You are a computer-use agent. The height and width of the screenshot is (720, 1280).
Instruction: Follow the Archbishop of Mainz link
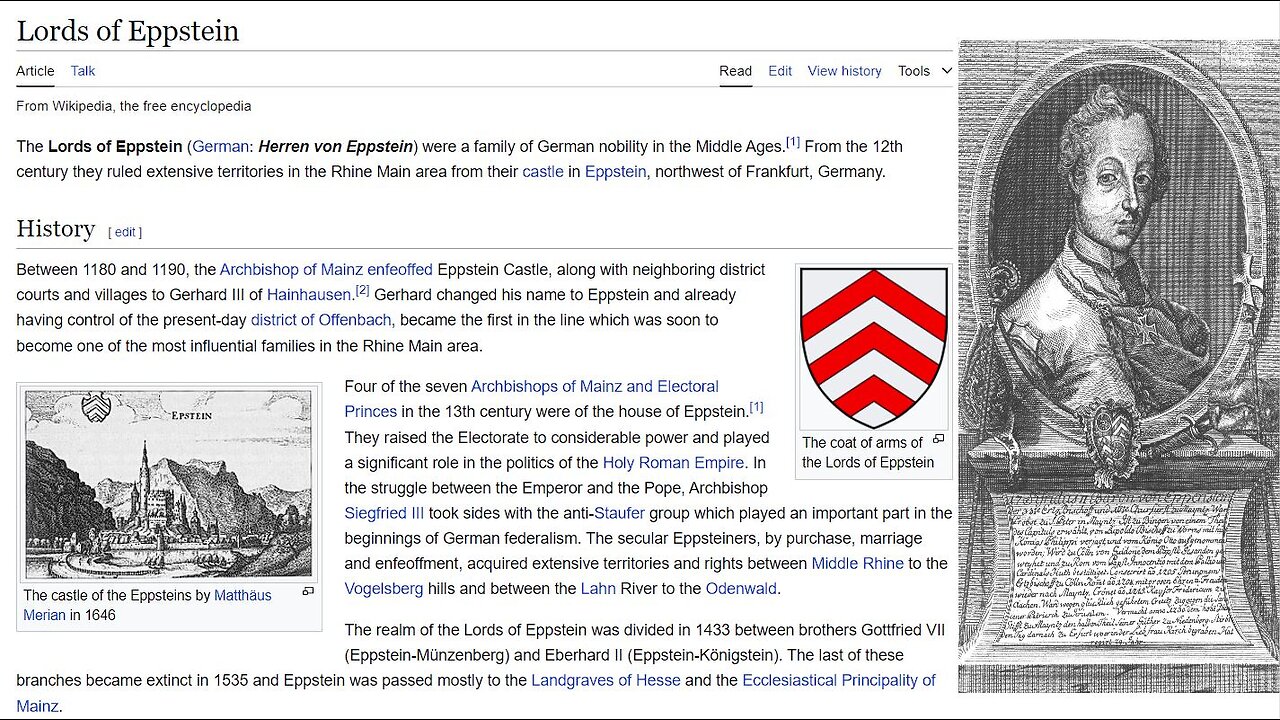tap(290, 269)
